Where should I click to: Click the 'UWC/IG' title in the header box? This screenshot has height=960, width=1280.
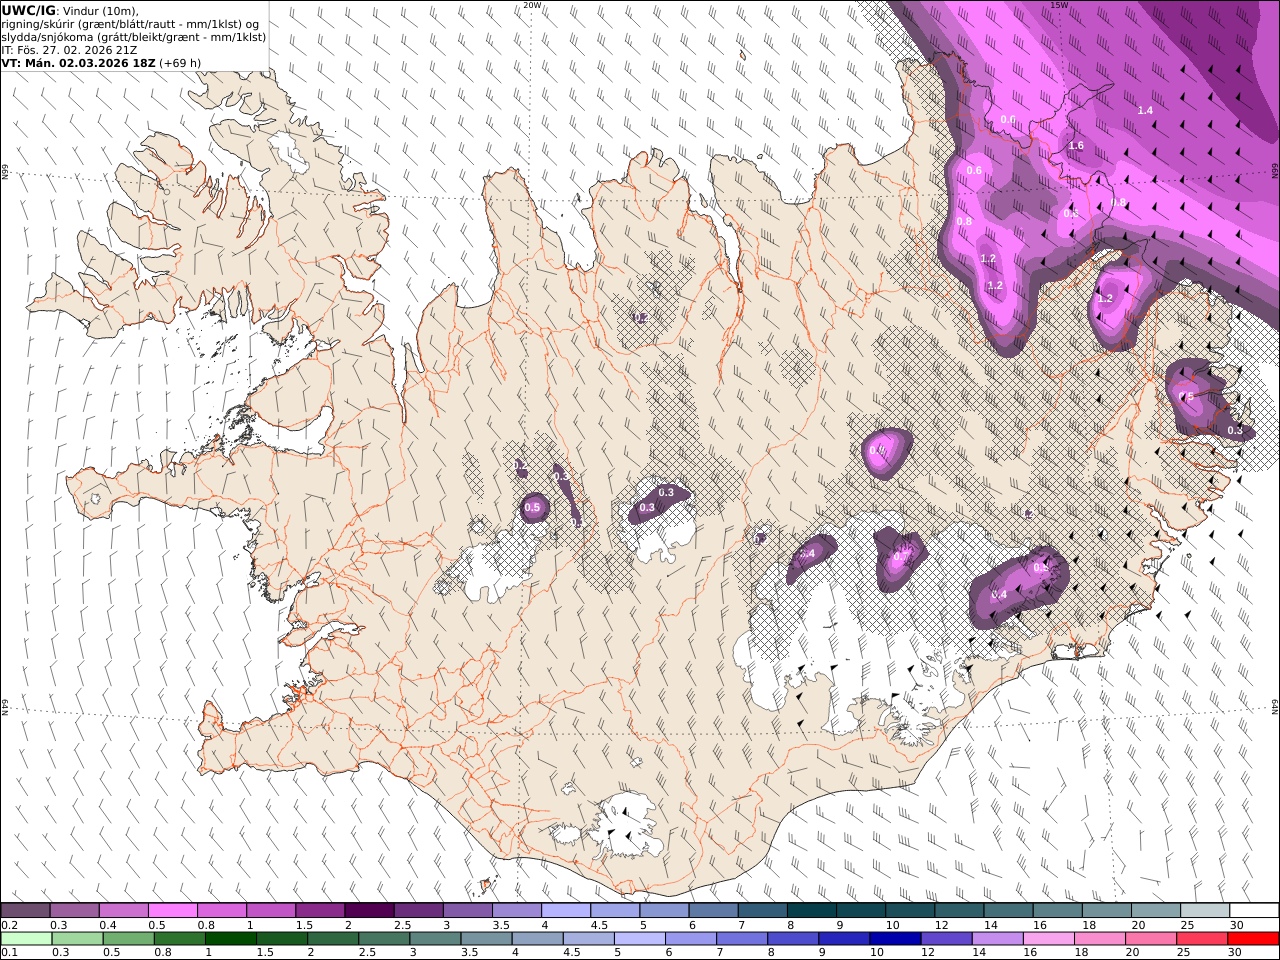coord(29,11)
